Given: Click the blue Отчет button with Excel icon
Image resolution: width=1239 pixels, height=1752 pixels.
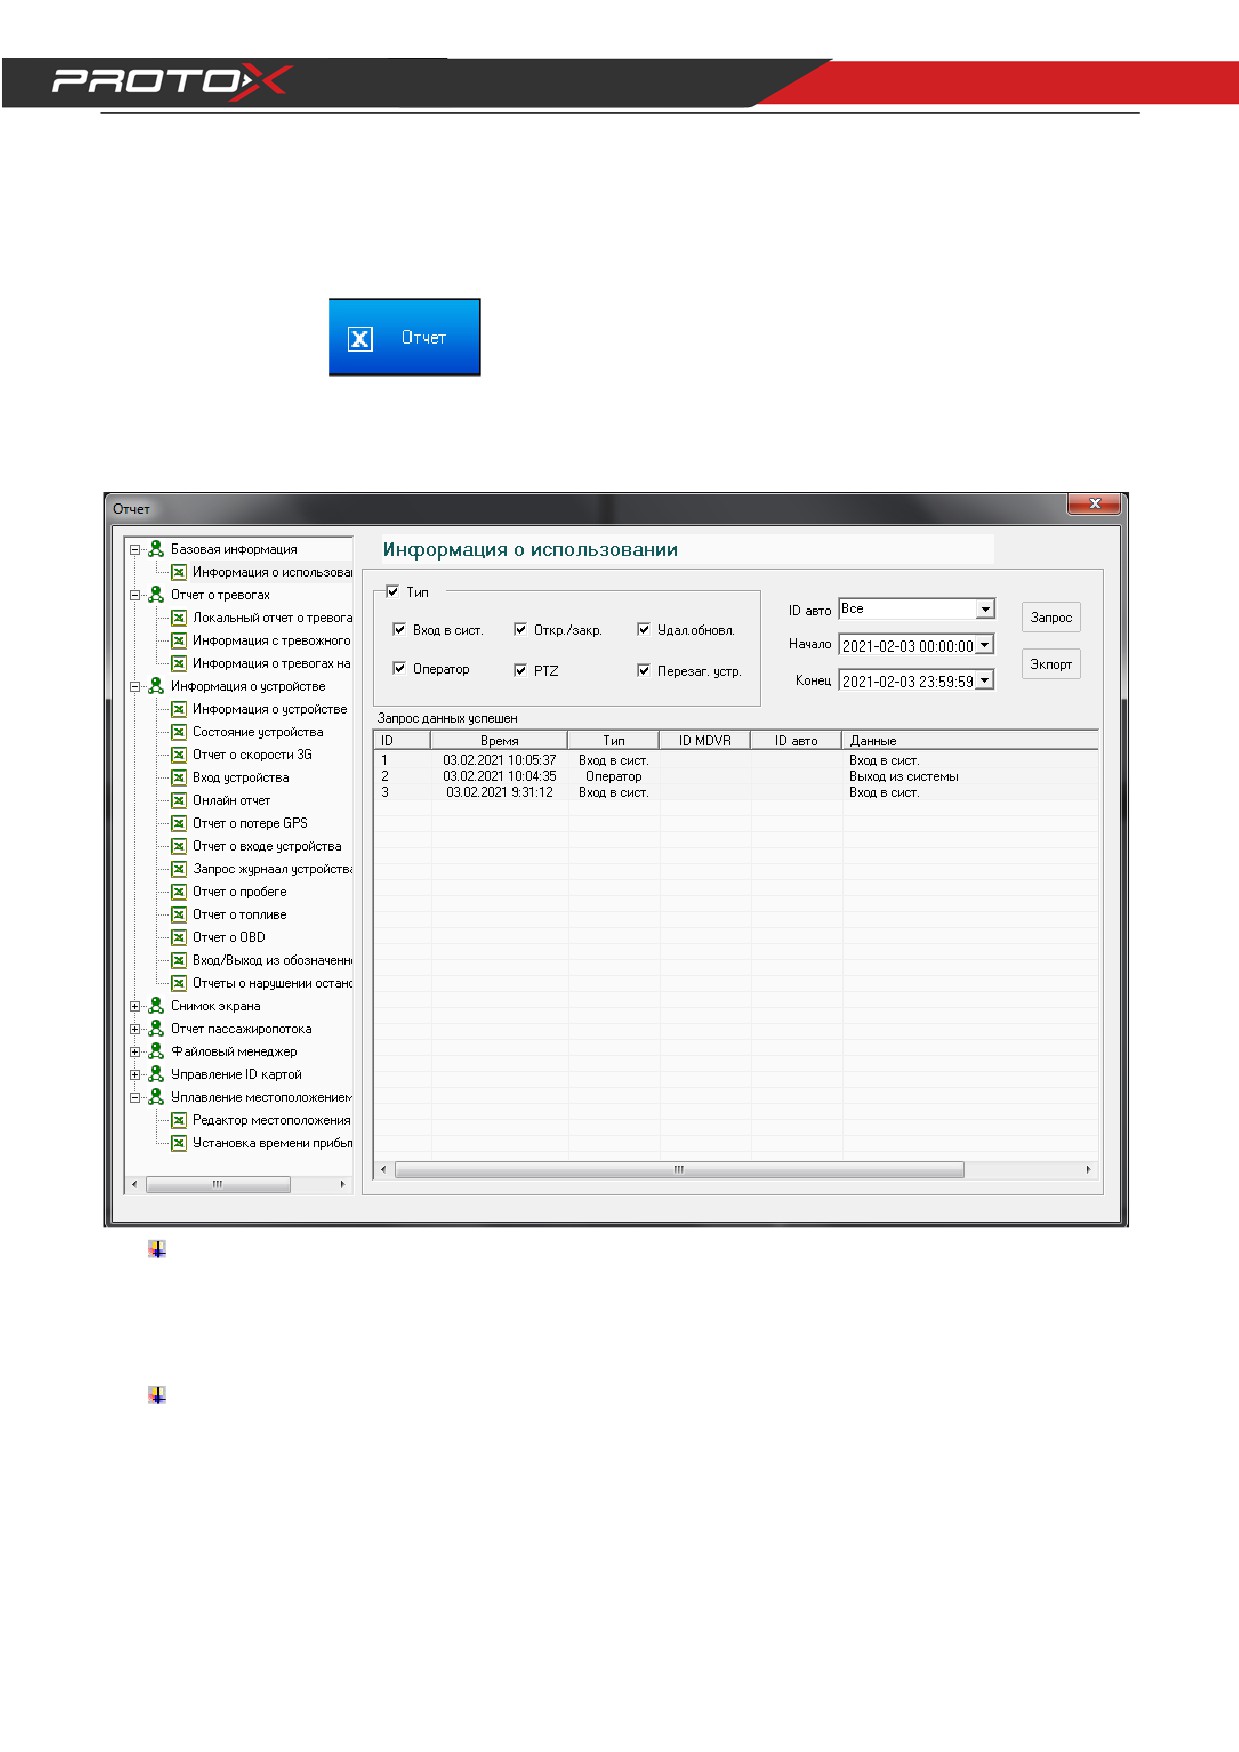Looking at the screenshot, I should pyautogui.click(x=405, y=337).
